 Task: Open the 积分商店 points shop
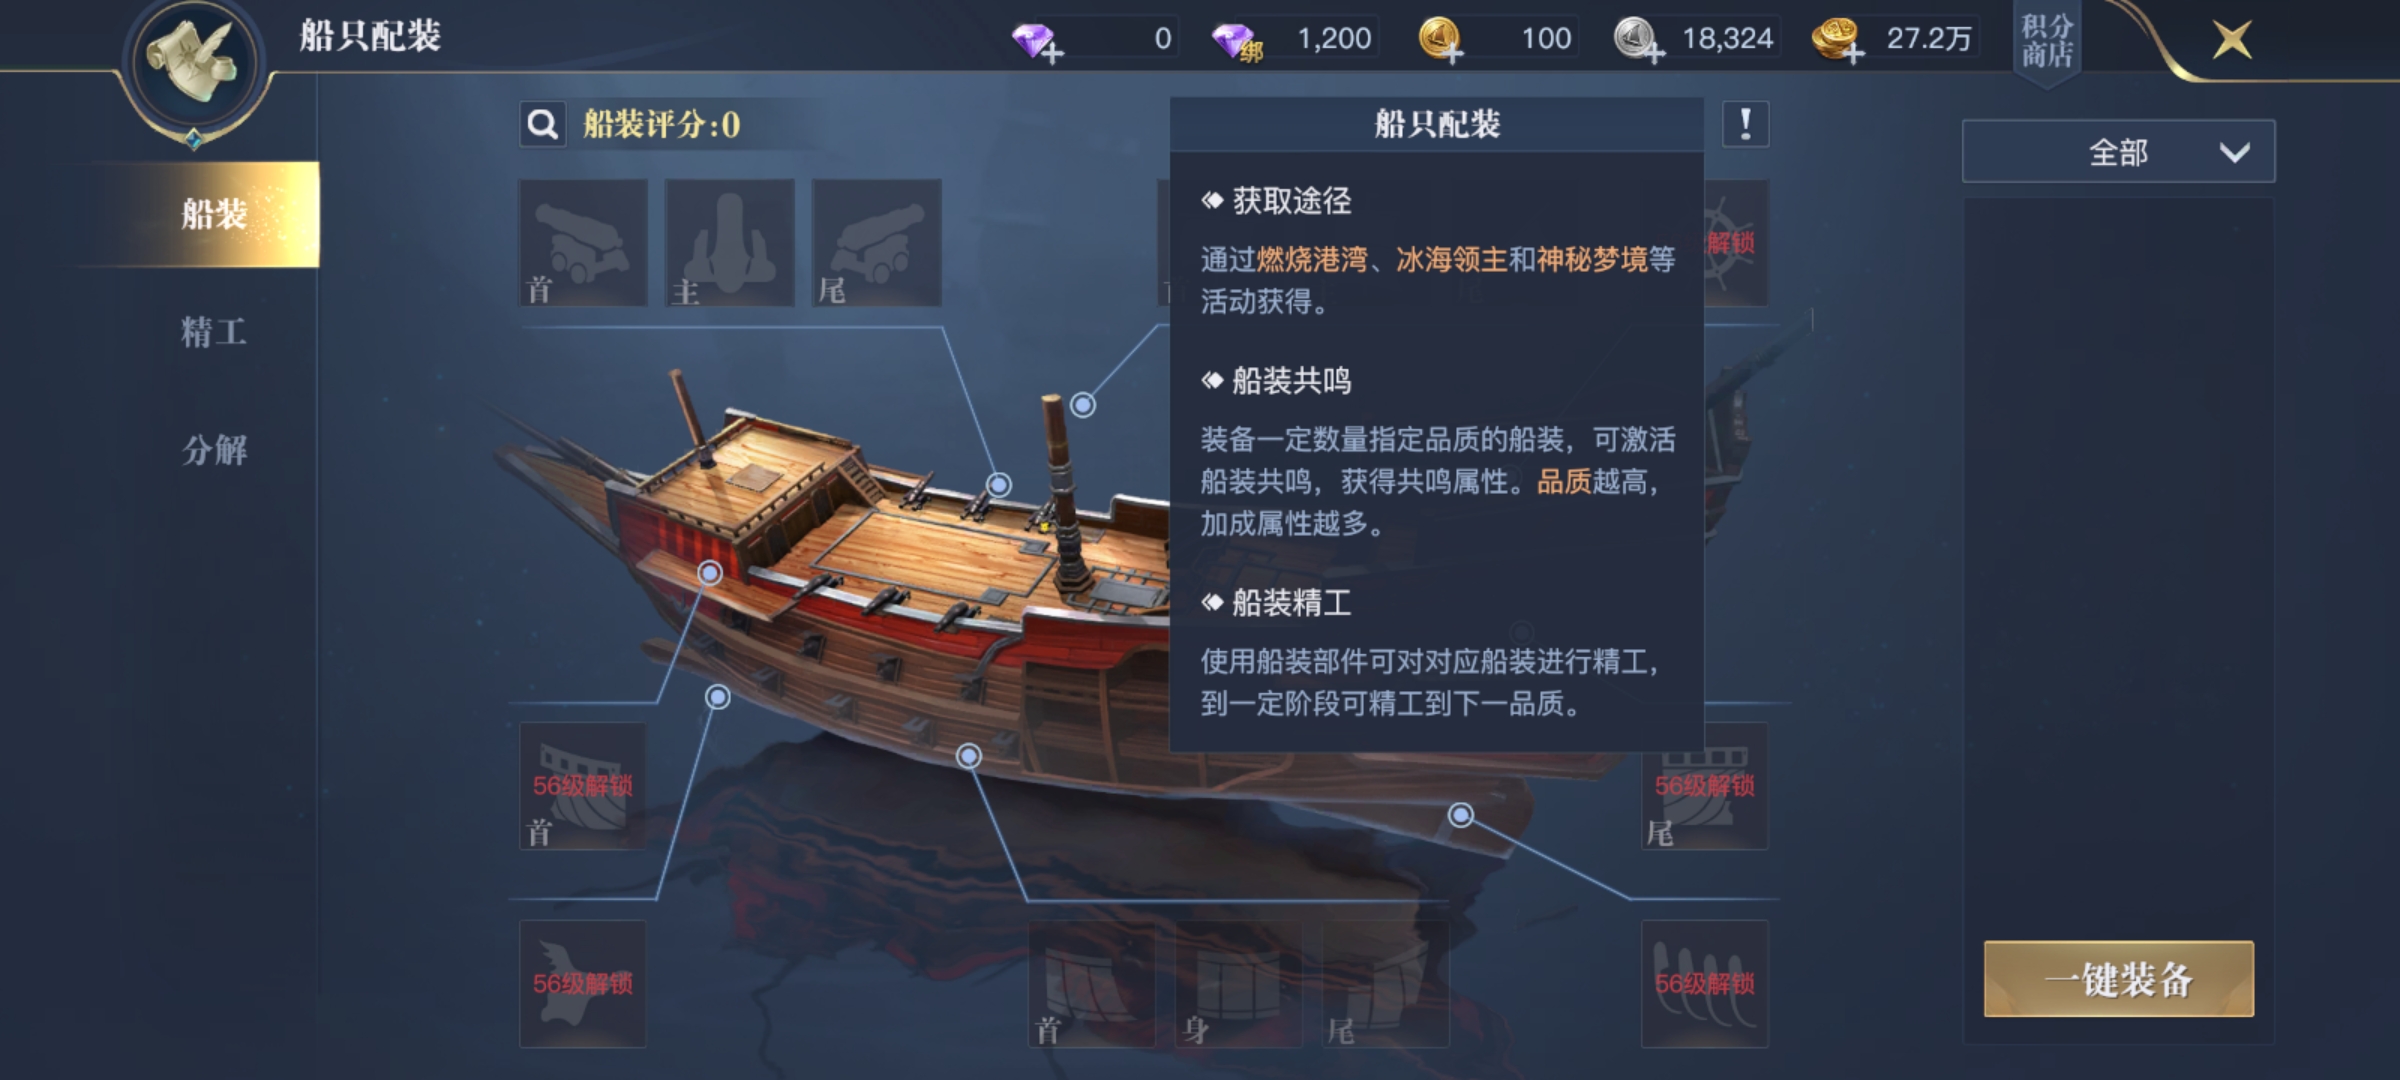(2047, 42)
